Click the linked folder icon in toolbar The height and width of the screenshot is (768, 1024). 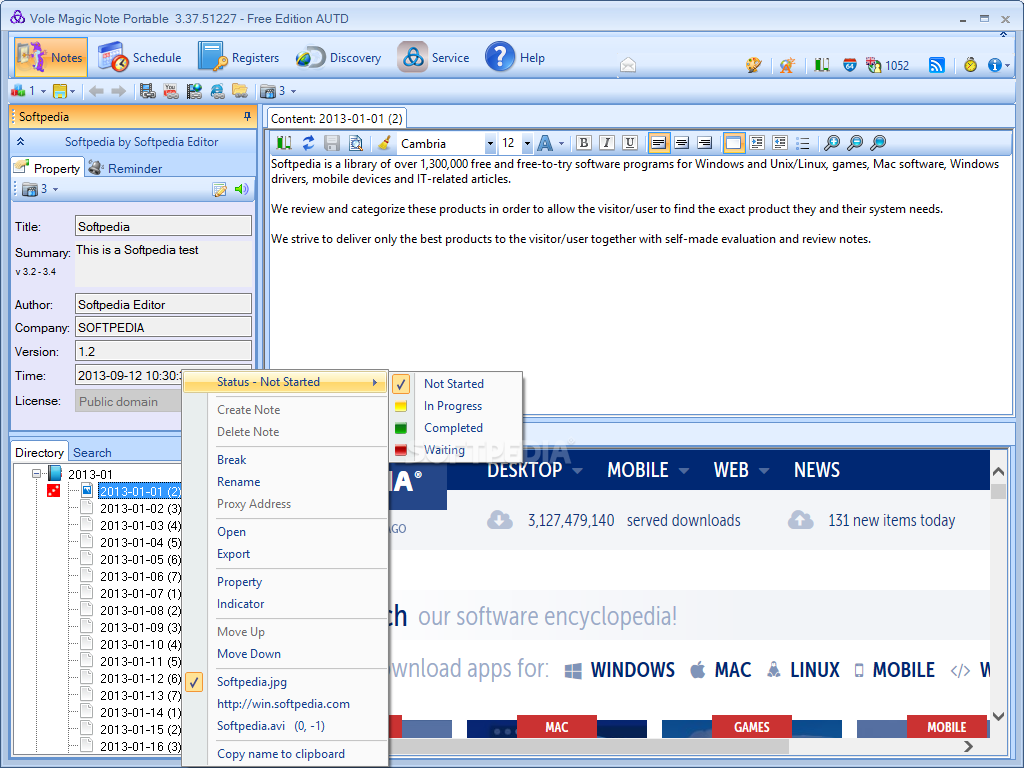(x=240, y=91)
